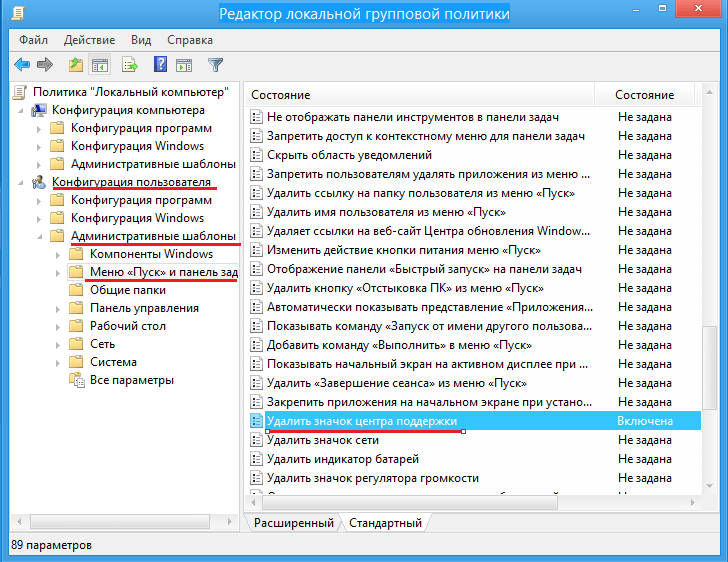Select the 'Удалить значок центра поддержки' policy
The width and height of the screenshot is (728, 562).
(x=362, y=421)
